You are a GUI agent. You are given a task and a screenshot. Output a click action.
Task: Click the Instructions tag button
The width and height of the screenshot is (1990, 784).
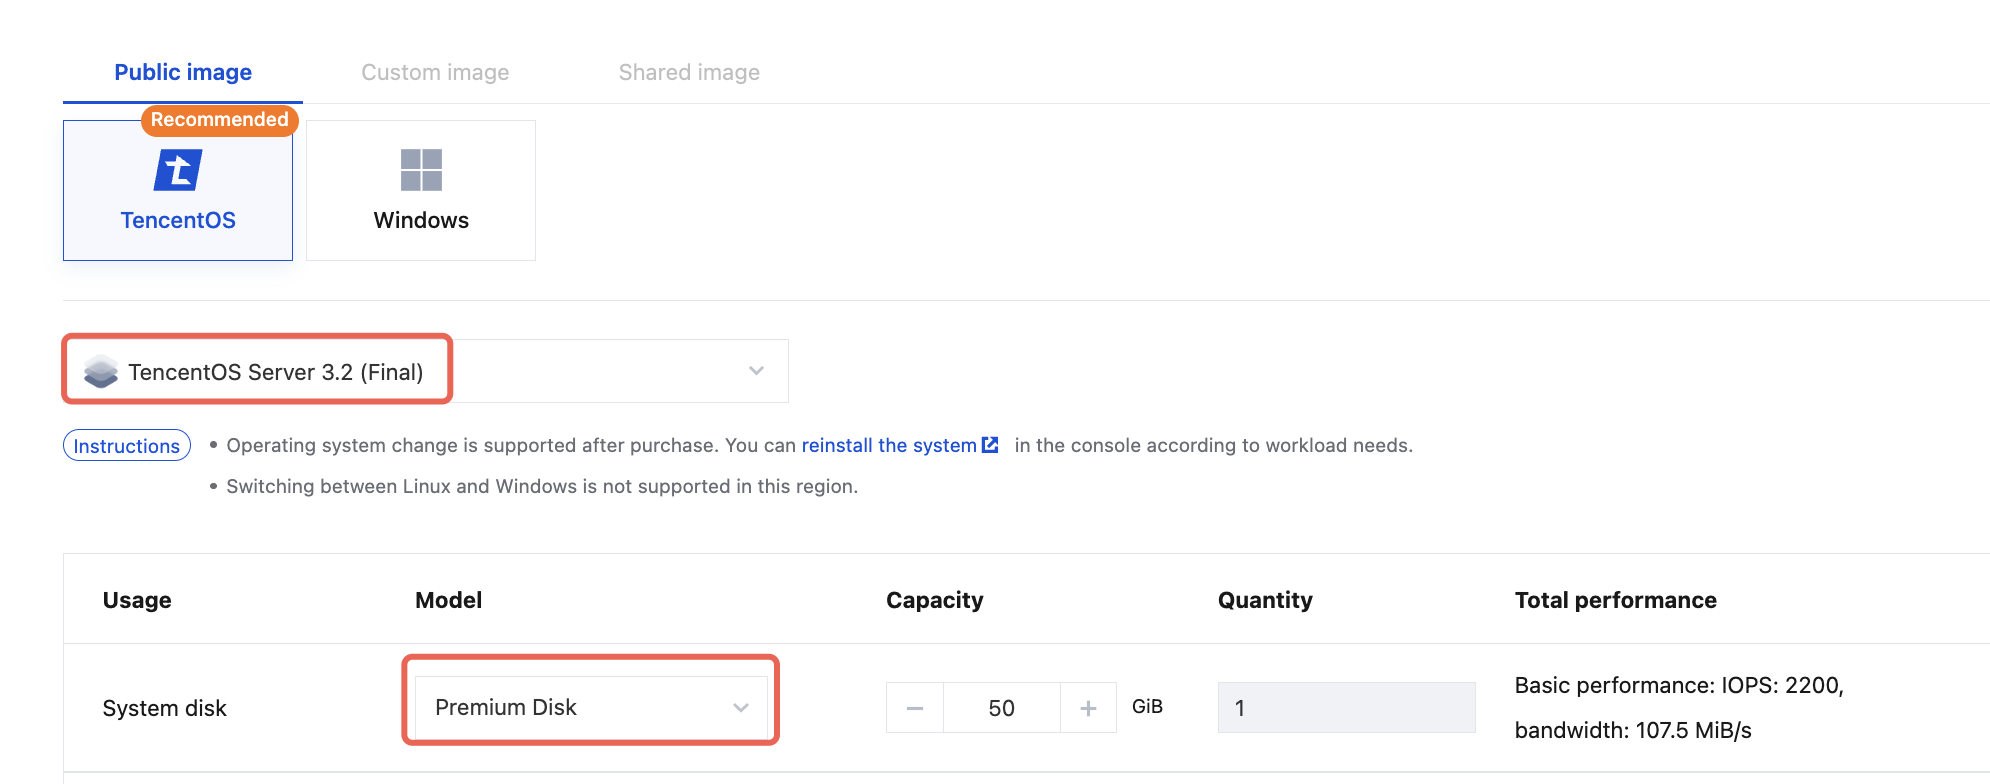coord(127,446)
